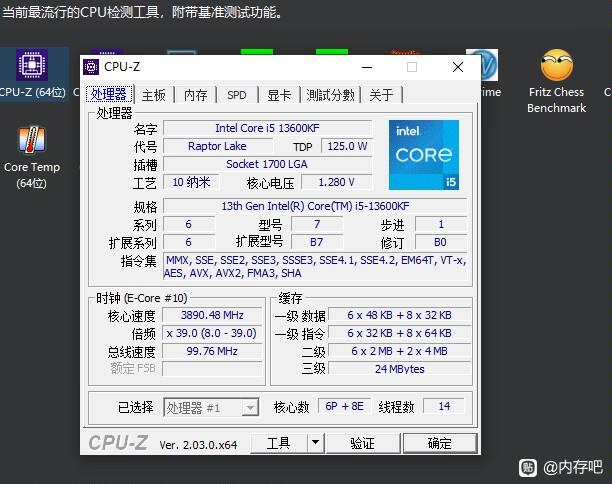Open the 关于 tab
612x484 pixels.
[x=381, y=95]
